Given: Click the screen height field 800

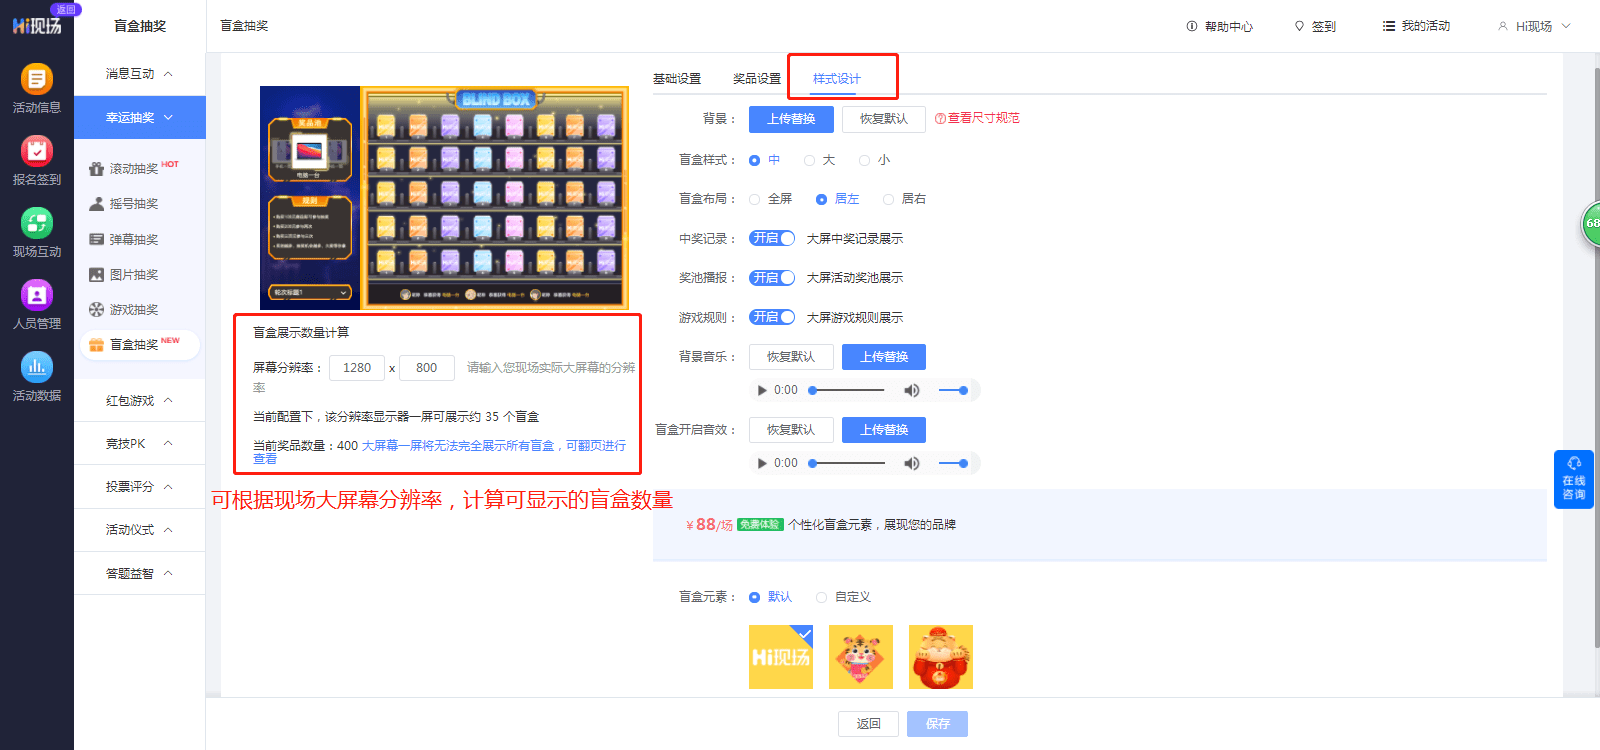Looking at the screenshot, I should (x=427, y=368).
